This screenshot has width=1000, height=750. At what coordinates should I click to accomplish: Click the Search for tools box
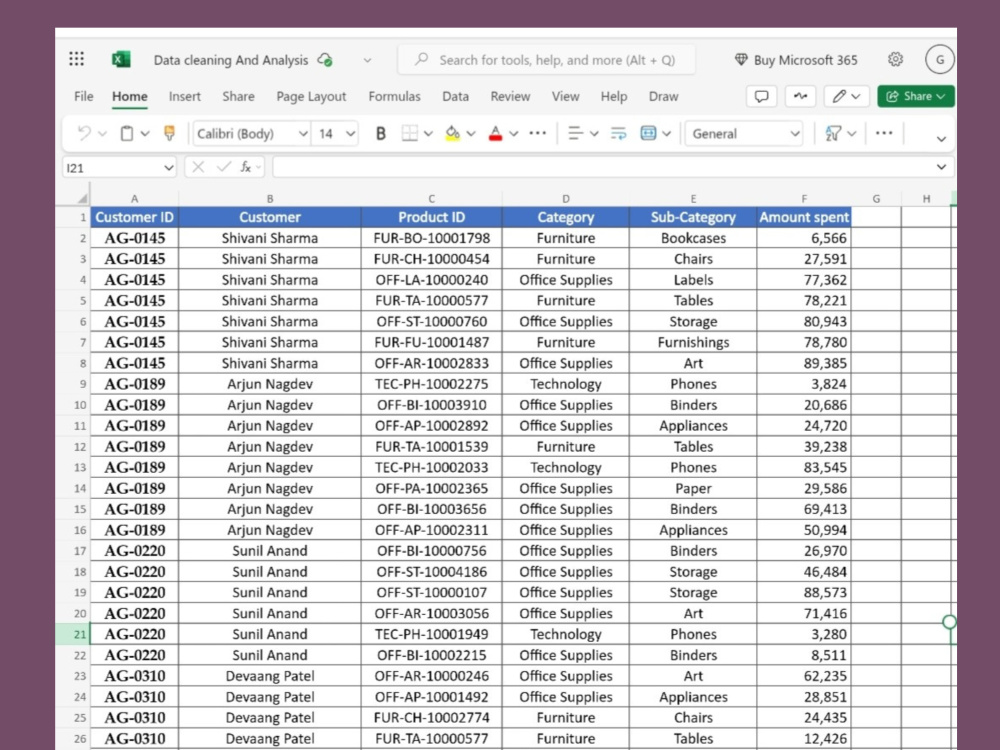[x=547, y=60]
